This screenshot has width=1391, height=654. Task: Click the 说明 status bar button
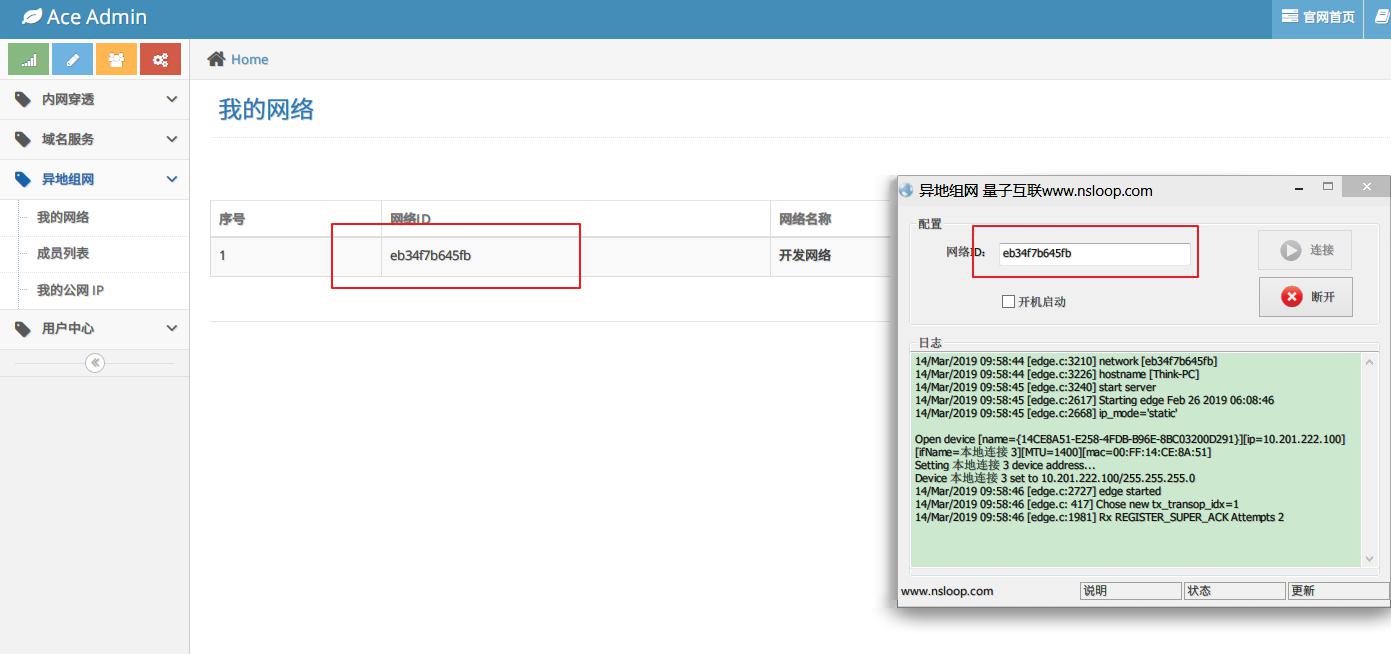[1130, 591]
